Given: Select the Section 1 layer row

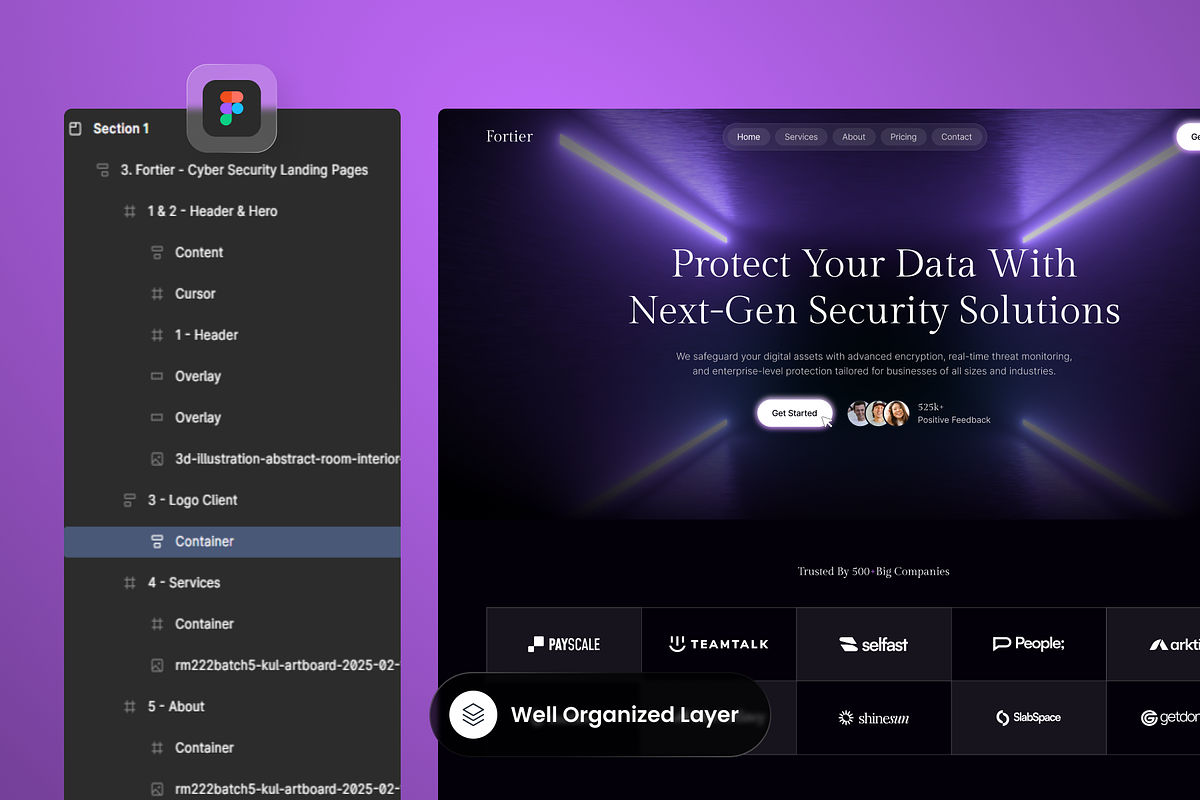Looking at the screenshot, I should (x=232, y=129).
